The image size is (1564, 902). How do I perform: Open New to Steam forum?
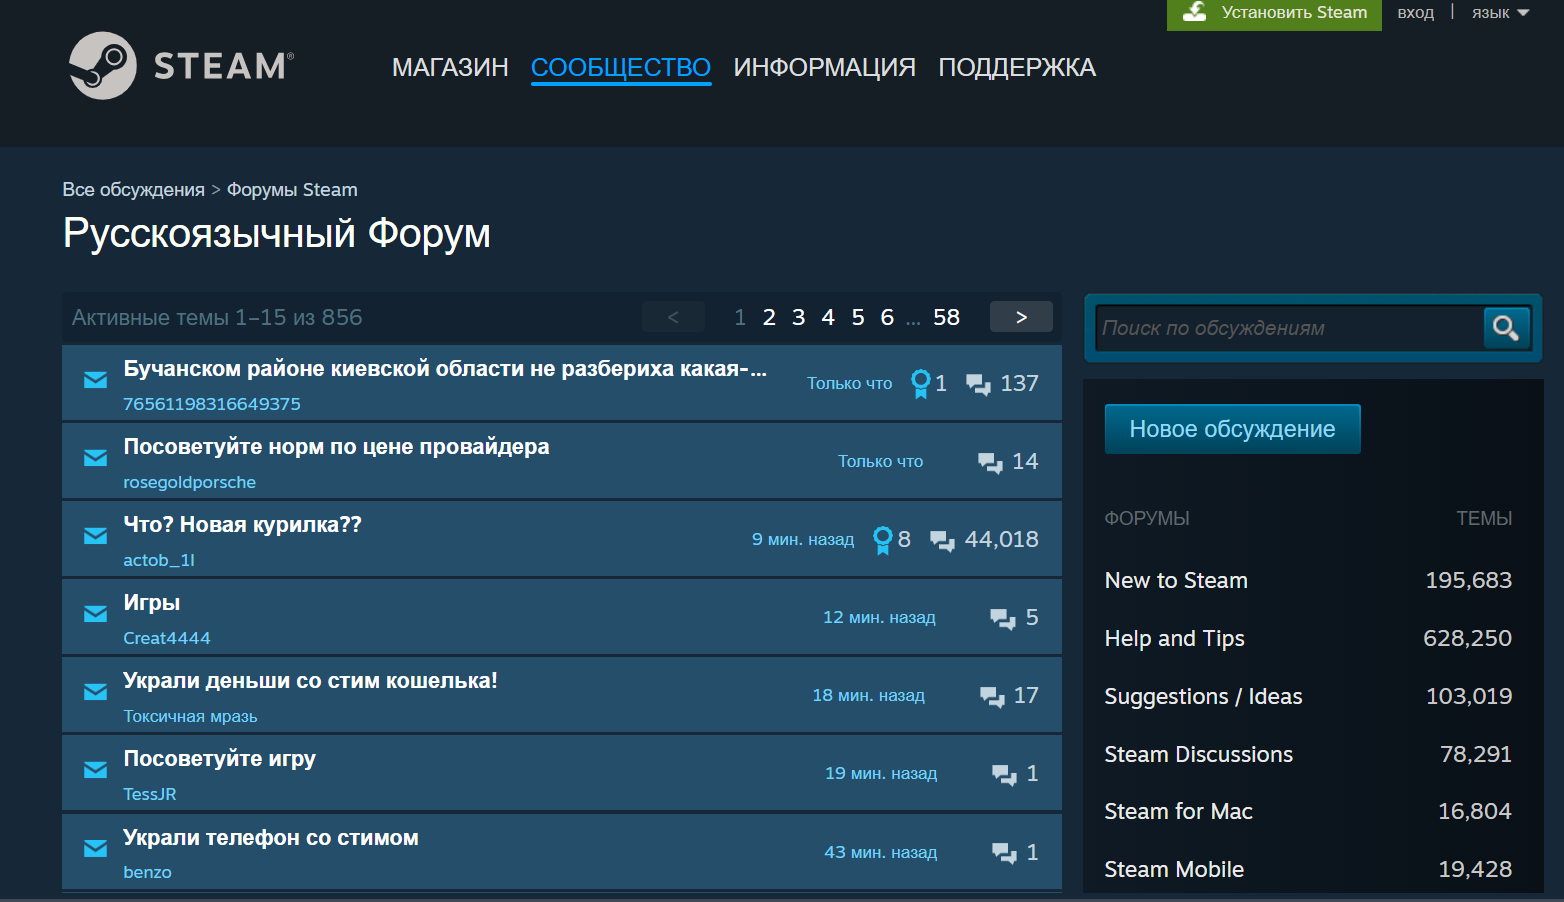pyautogui.click(x=1176, y=580)
